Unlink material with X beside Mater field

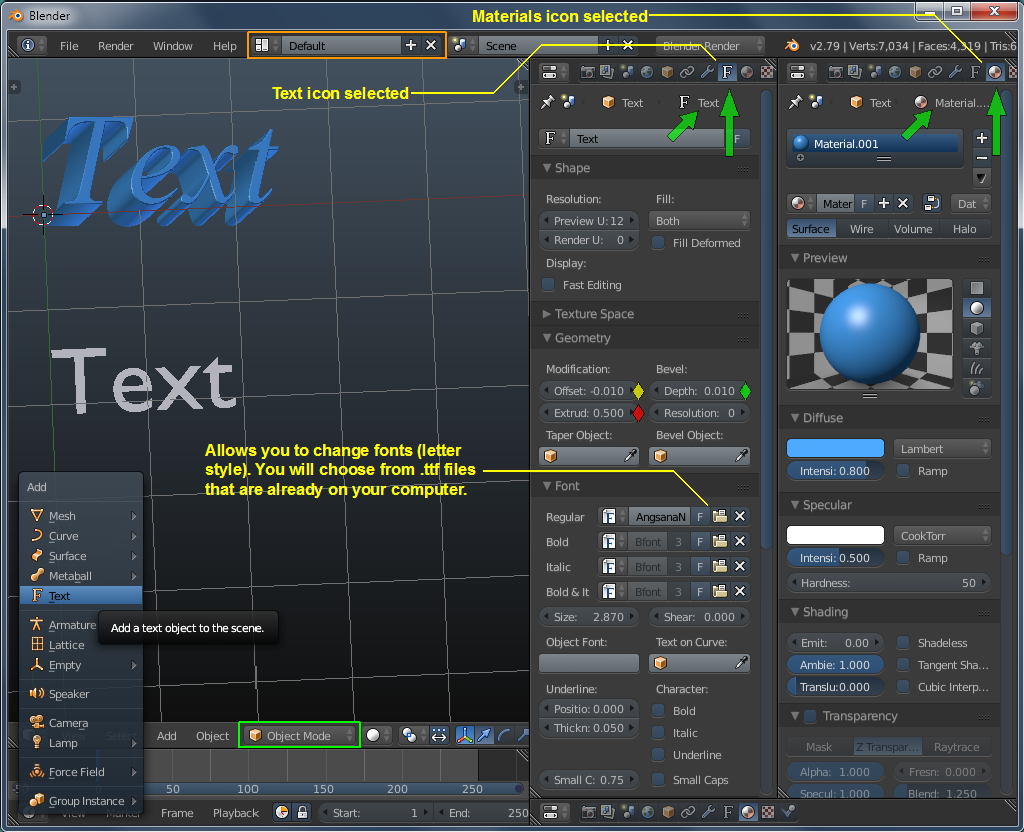tap(903, 204)
